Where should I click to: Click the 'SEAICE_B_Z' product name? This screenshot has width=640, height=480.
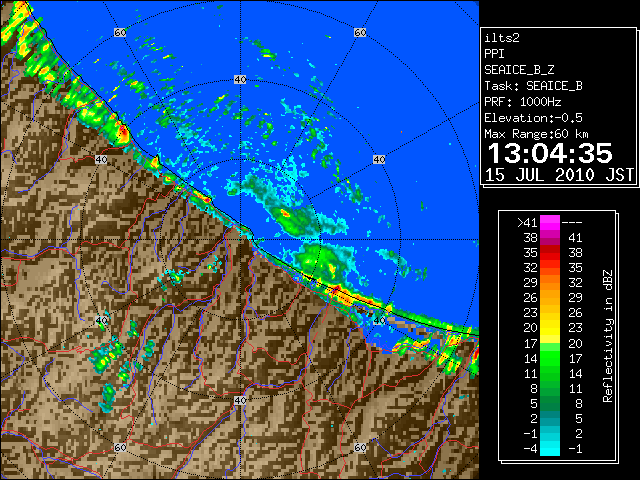tap(519, 70)
